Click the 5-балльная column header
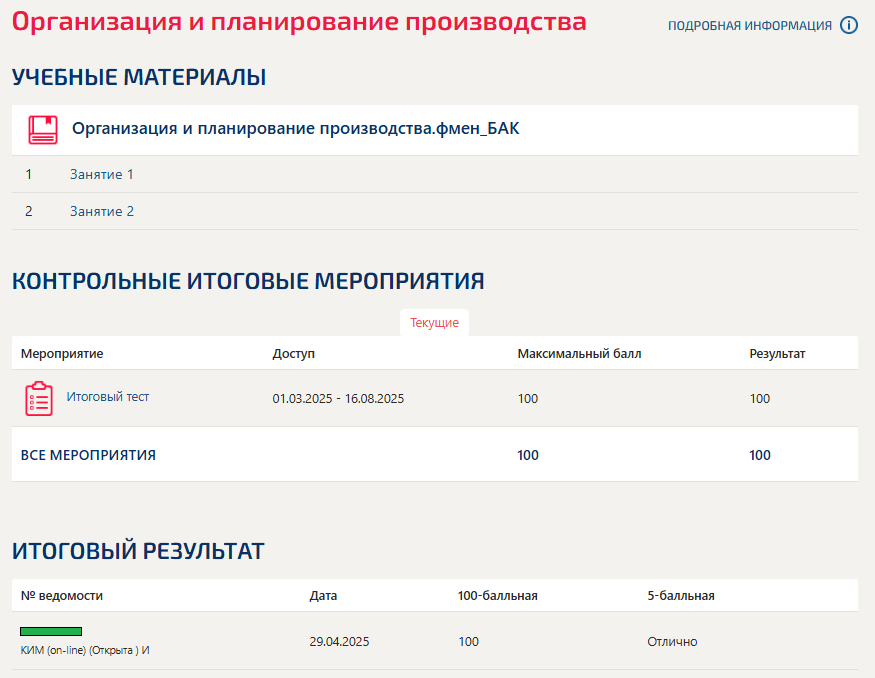The width and height of the screenshot is (875, 678). (x=680, y=596)
